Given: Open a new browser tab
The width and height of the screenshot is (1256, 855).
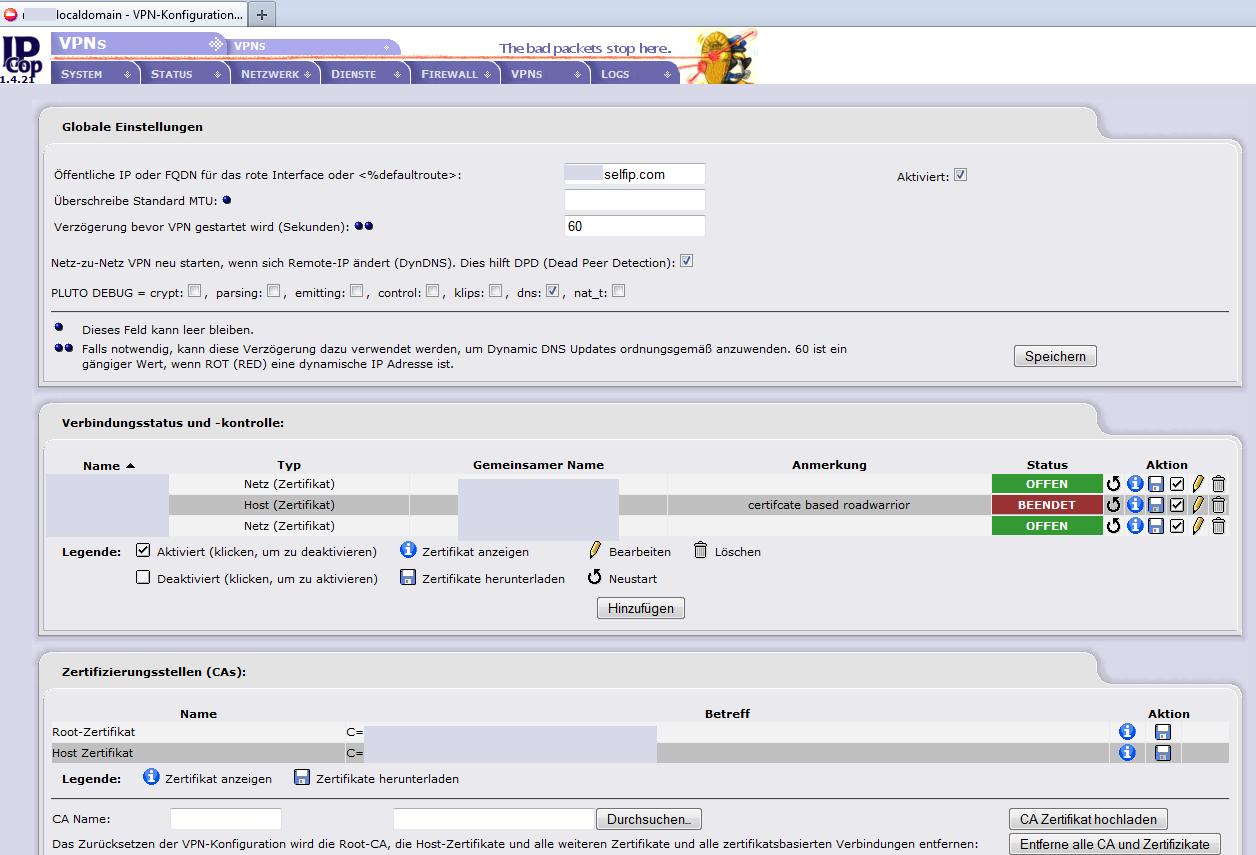Looking at the screenshot, I should click(x=262, y=14).
